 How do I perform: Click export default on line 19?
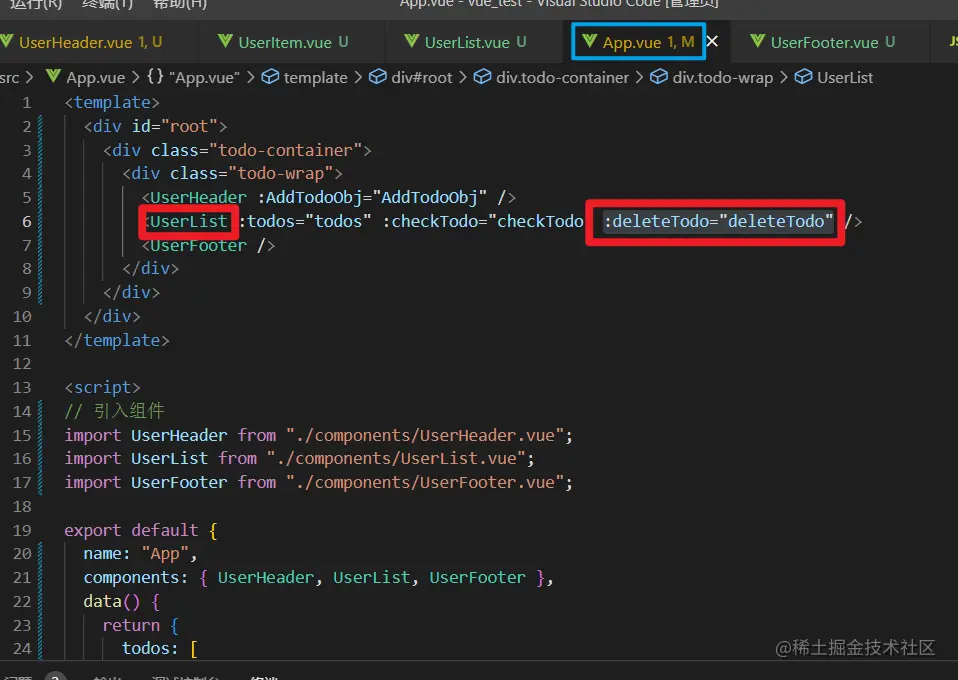click(x=131, y=530)
